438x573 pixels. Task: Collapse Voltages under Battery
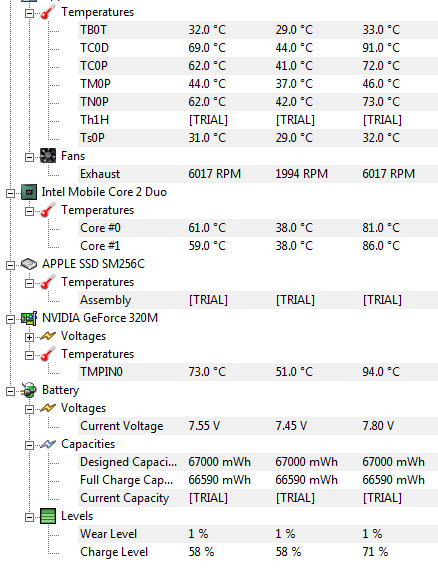coord(29,409)
